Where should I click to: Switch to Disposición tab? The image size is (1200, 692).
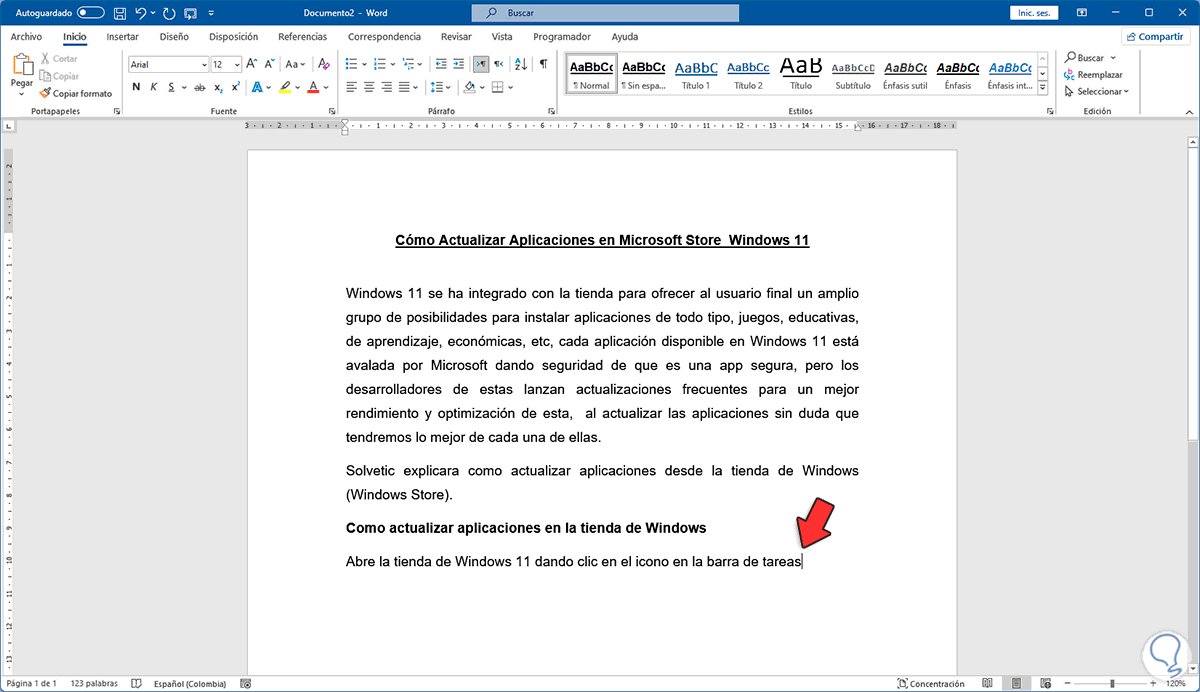point(233,36)
